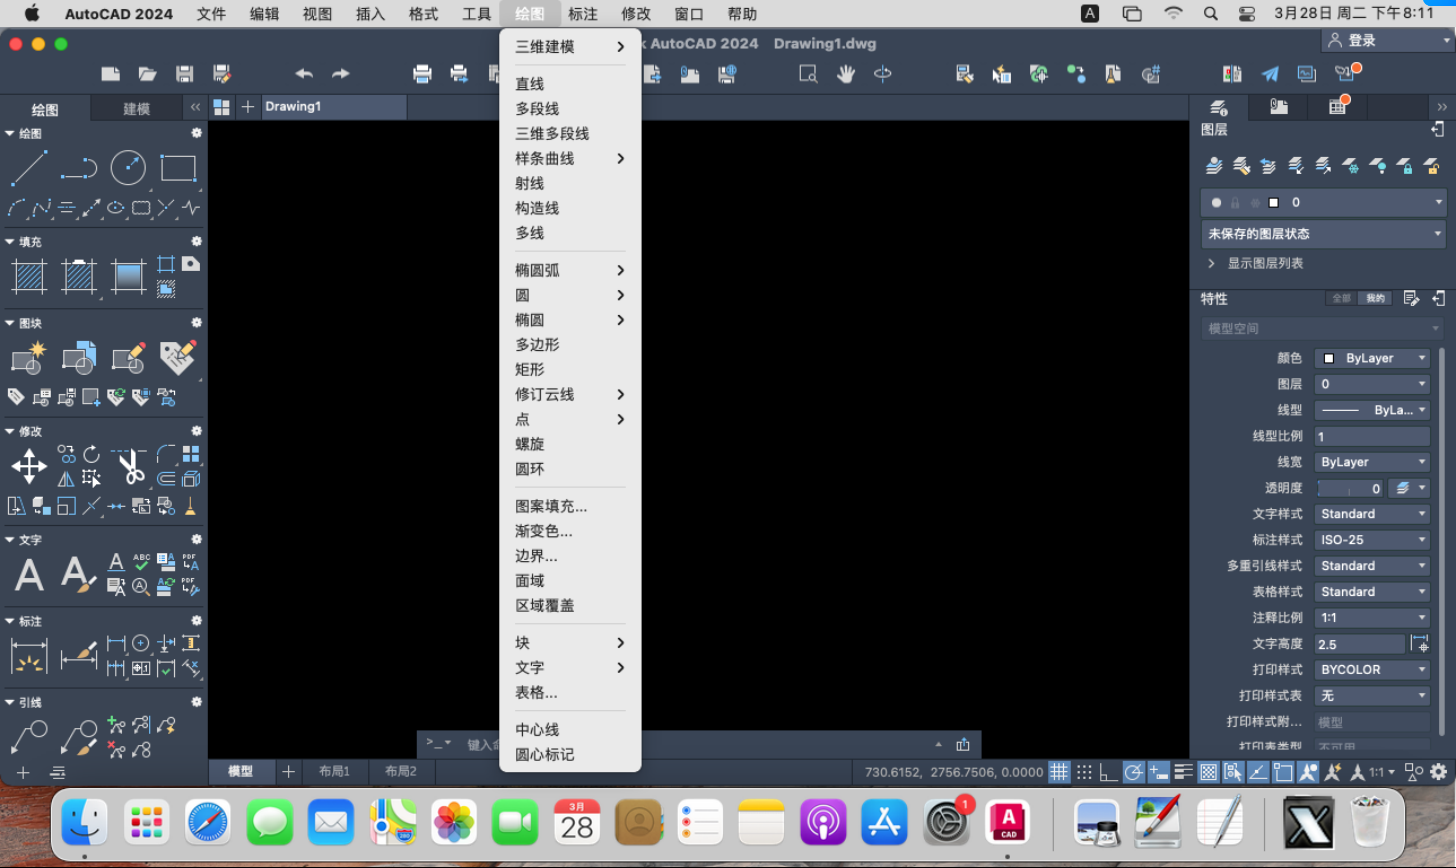Screen dimensions: 1456x868
Task: Open the 样条曲线 submenu
Action: [x=570, y=158]
